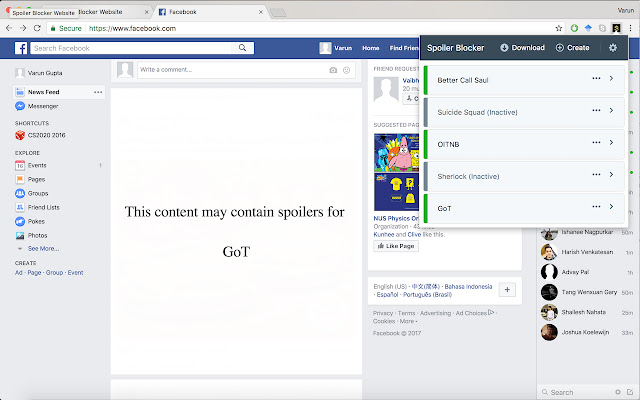Open chat sidebar settings gear icon
Image resolution: width=640 pixels, height=400 pixels.
pyautogui.click(x=618, y=392)
